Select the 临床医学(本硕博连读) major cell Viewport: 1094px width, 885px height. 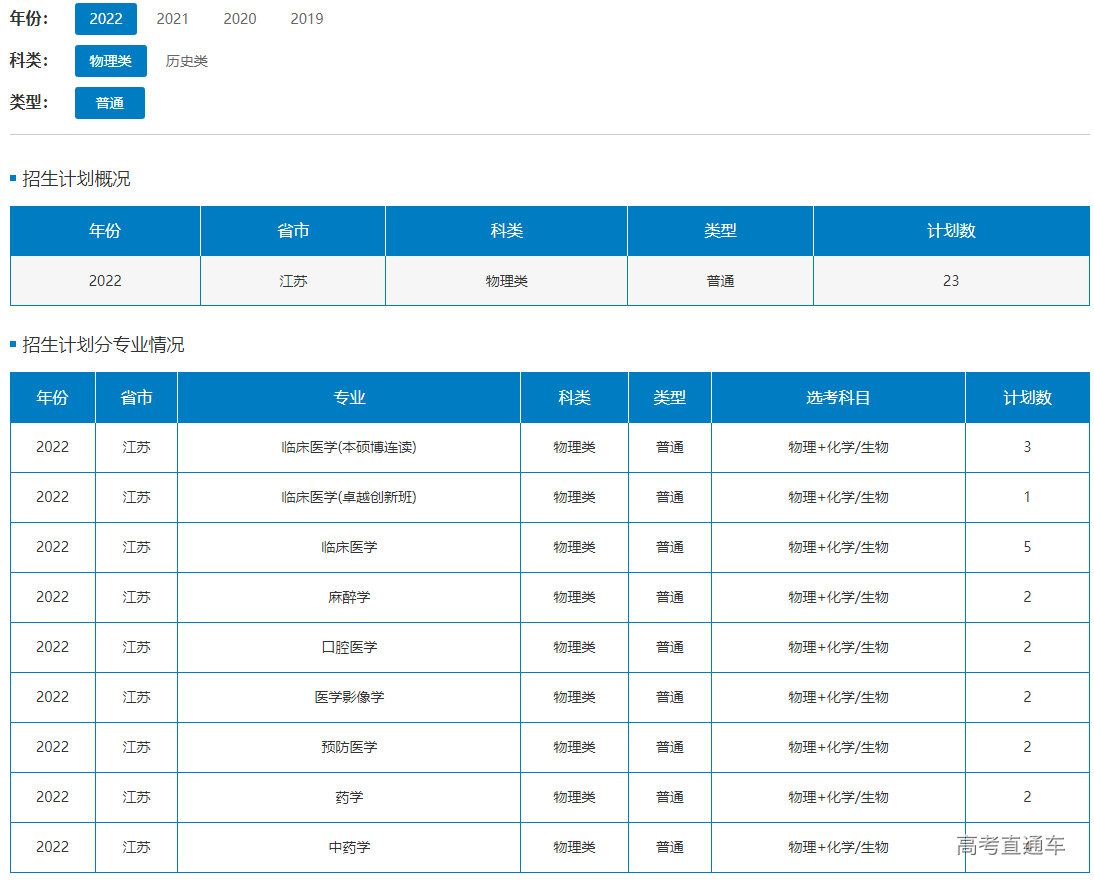point(349,447)
